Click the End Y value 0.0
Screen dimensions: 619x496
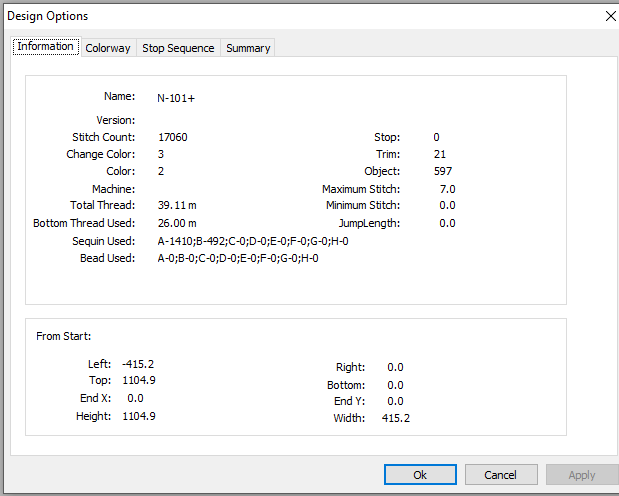(x=395, y=401)
